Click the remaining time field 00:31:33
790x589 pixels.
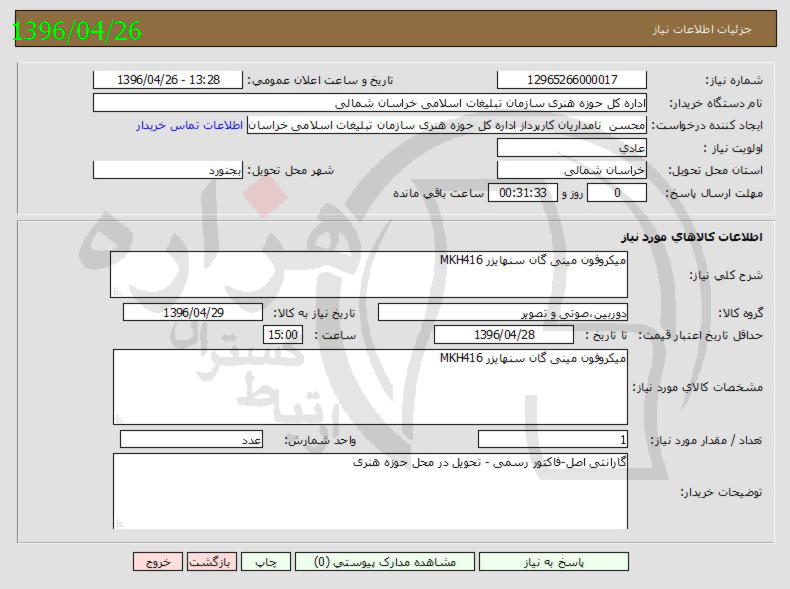(523, 193)
